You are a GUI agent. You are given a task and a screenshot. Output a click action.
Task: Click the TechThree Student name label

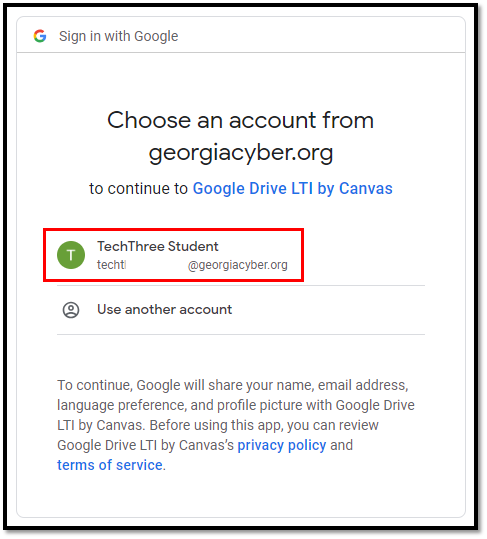coord(158,246)
